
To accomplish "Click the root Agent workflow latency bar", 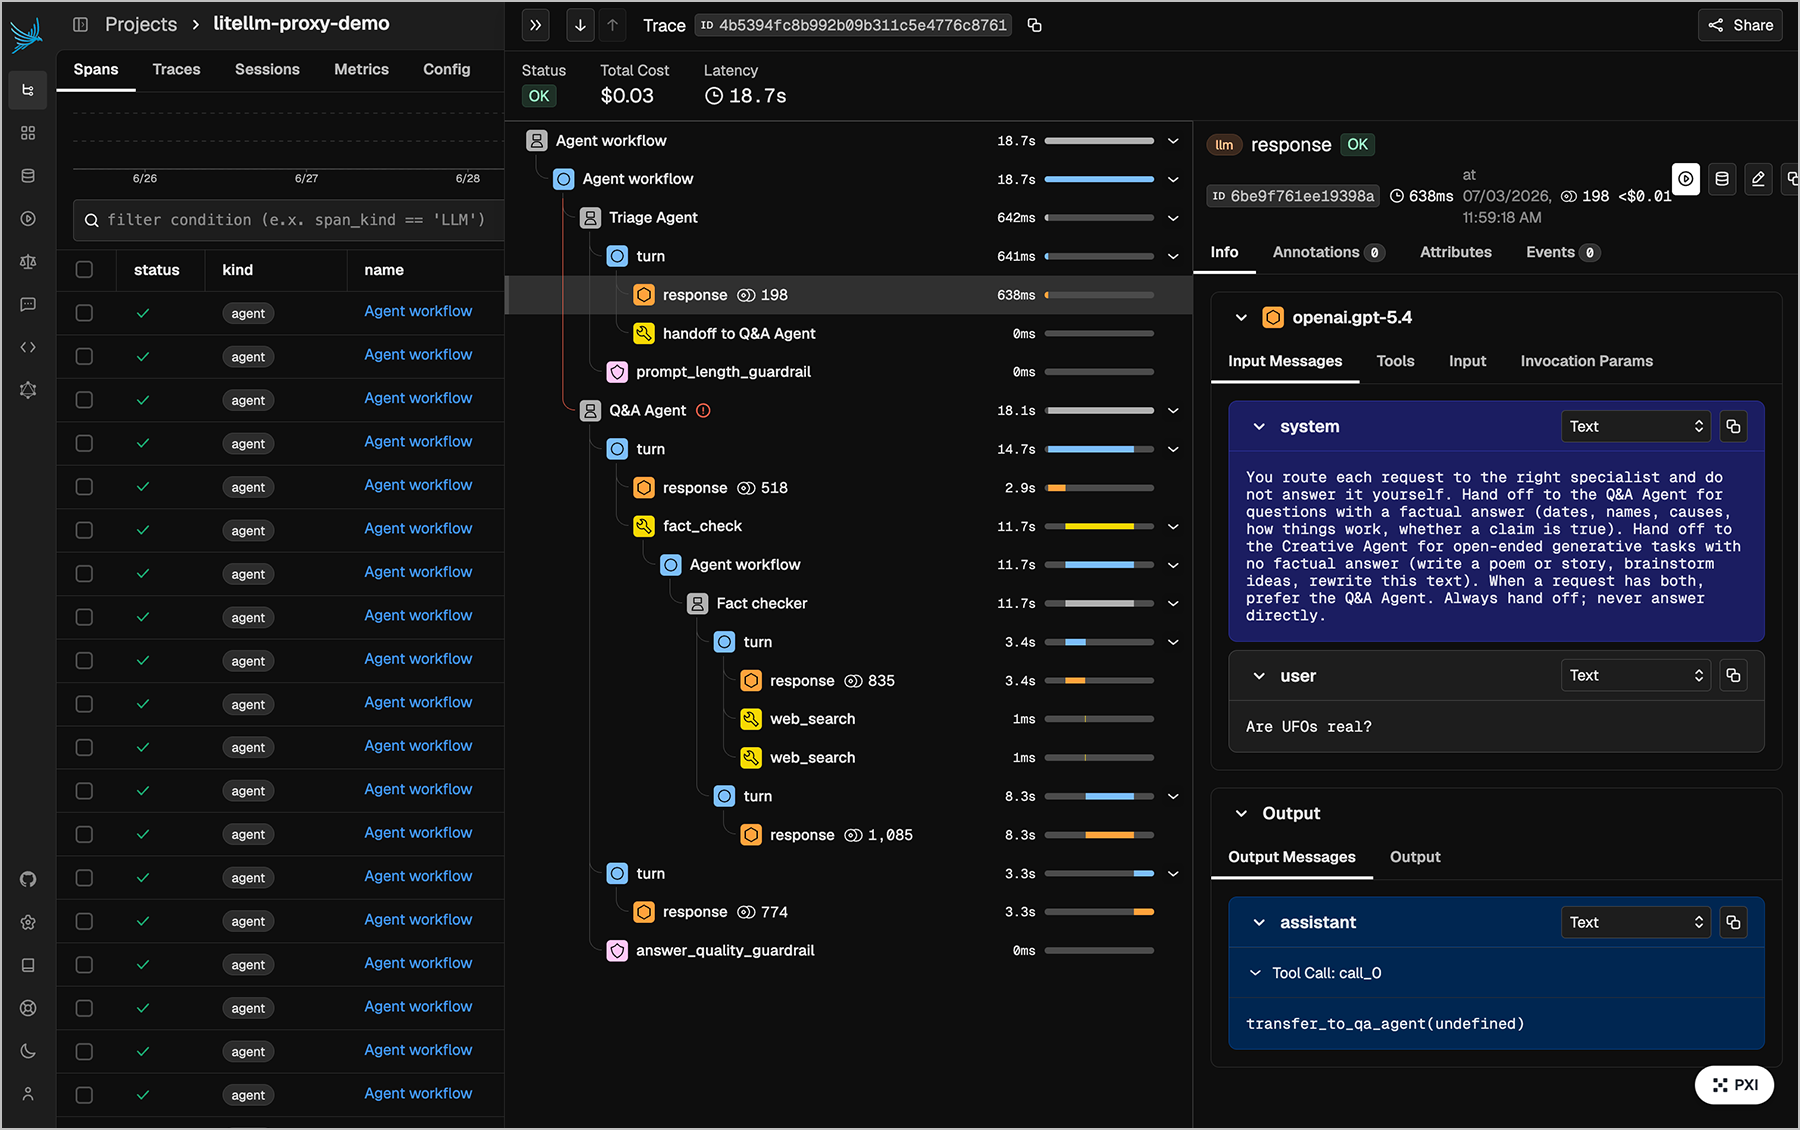I will coord(1099,141).
